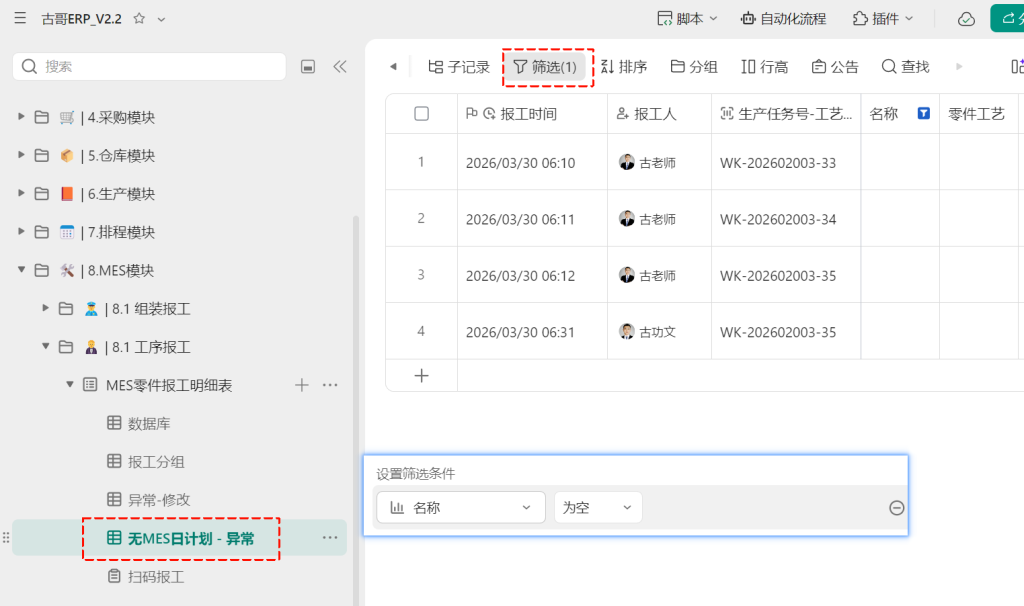
Task: Click the panel layout icon beside the search box
Action: (x=308, y=67)
